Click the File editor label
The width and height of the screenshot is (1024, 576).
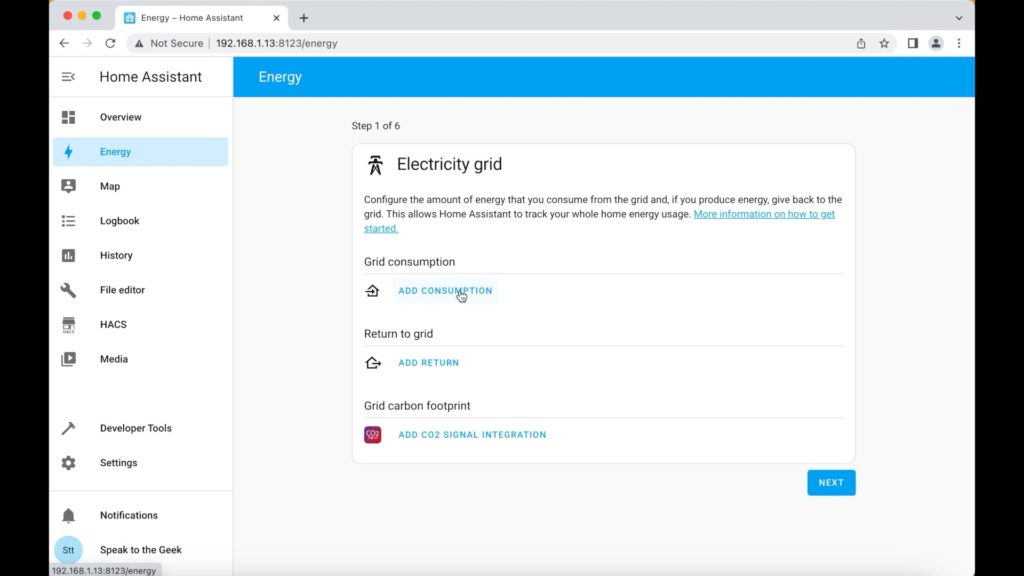coord(122,290)
